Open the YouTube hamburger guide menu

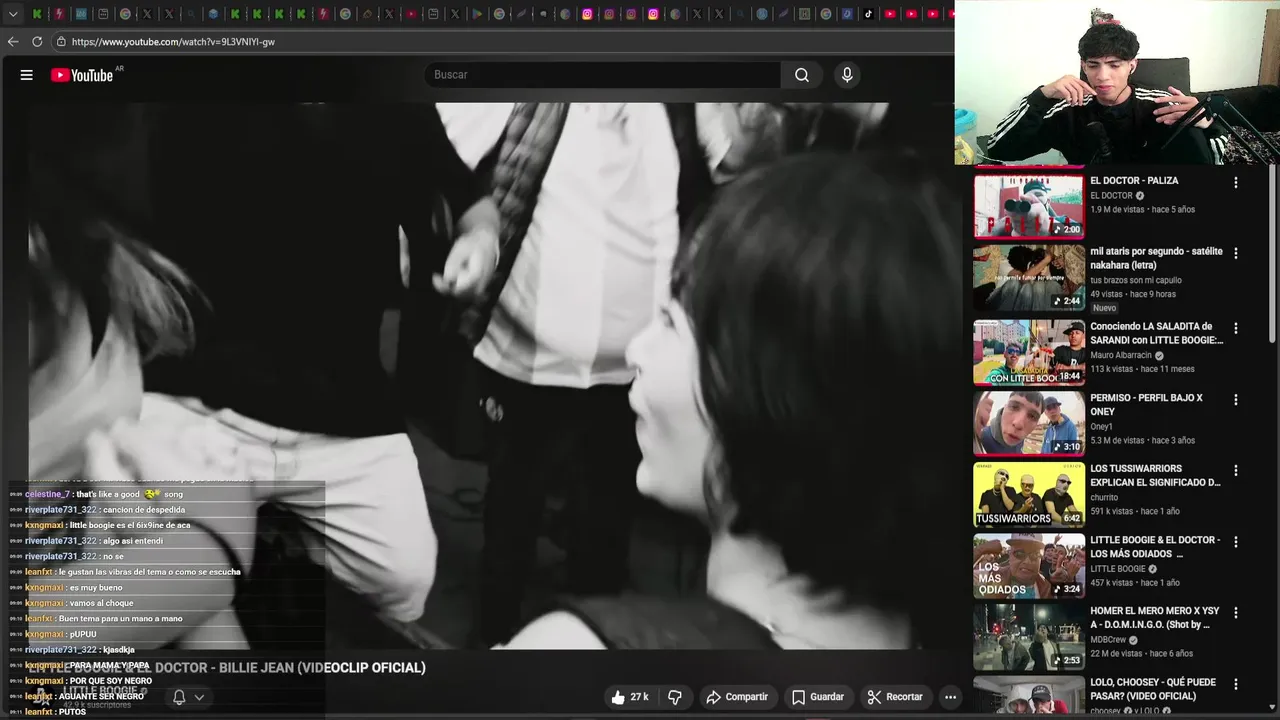27,75
